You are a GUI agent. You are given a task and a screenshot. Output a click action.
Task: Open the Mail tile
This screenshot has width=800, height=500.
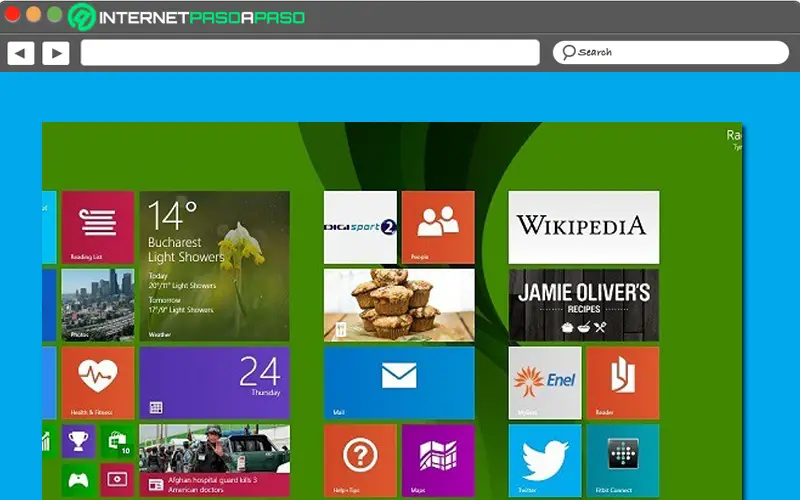(x=399, y=383)
